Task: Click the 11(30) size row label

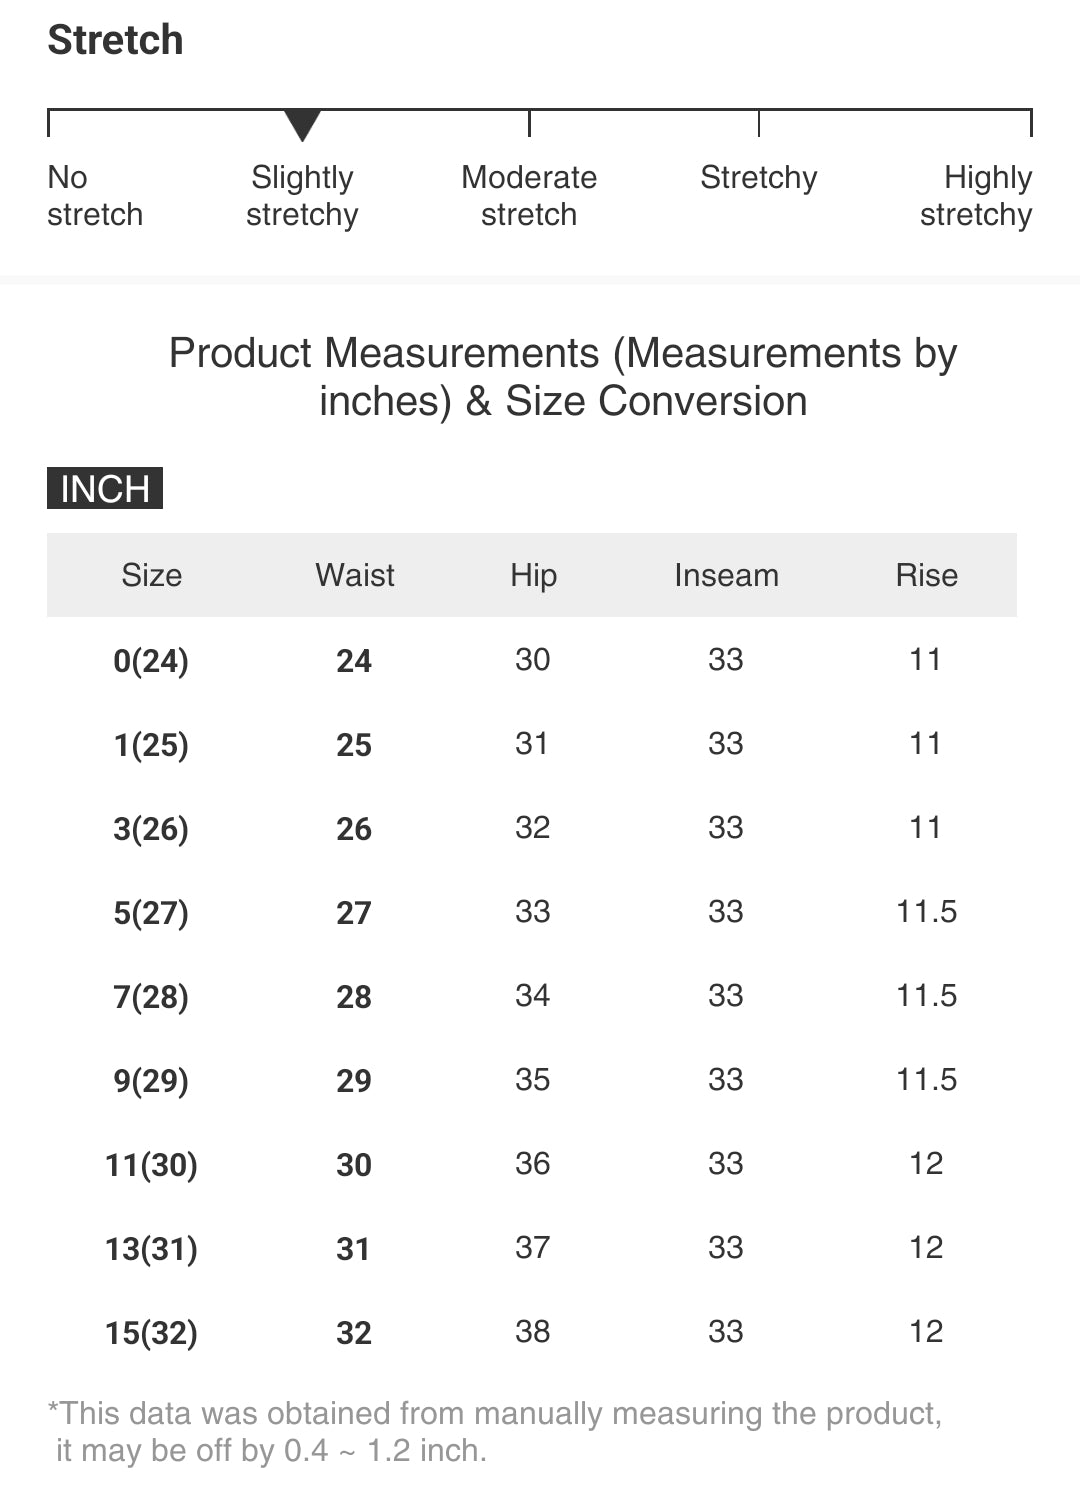Action: (151, 1165)
